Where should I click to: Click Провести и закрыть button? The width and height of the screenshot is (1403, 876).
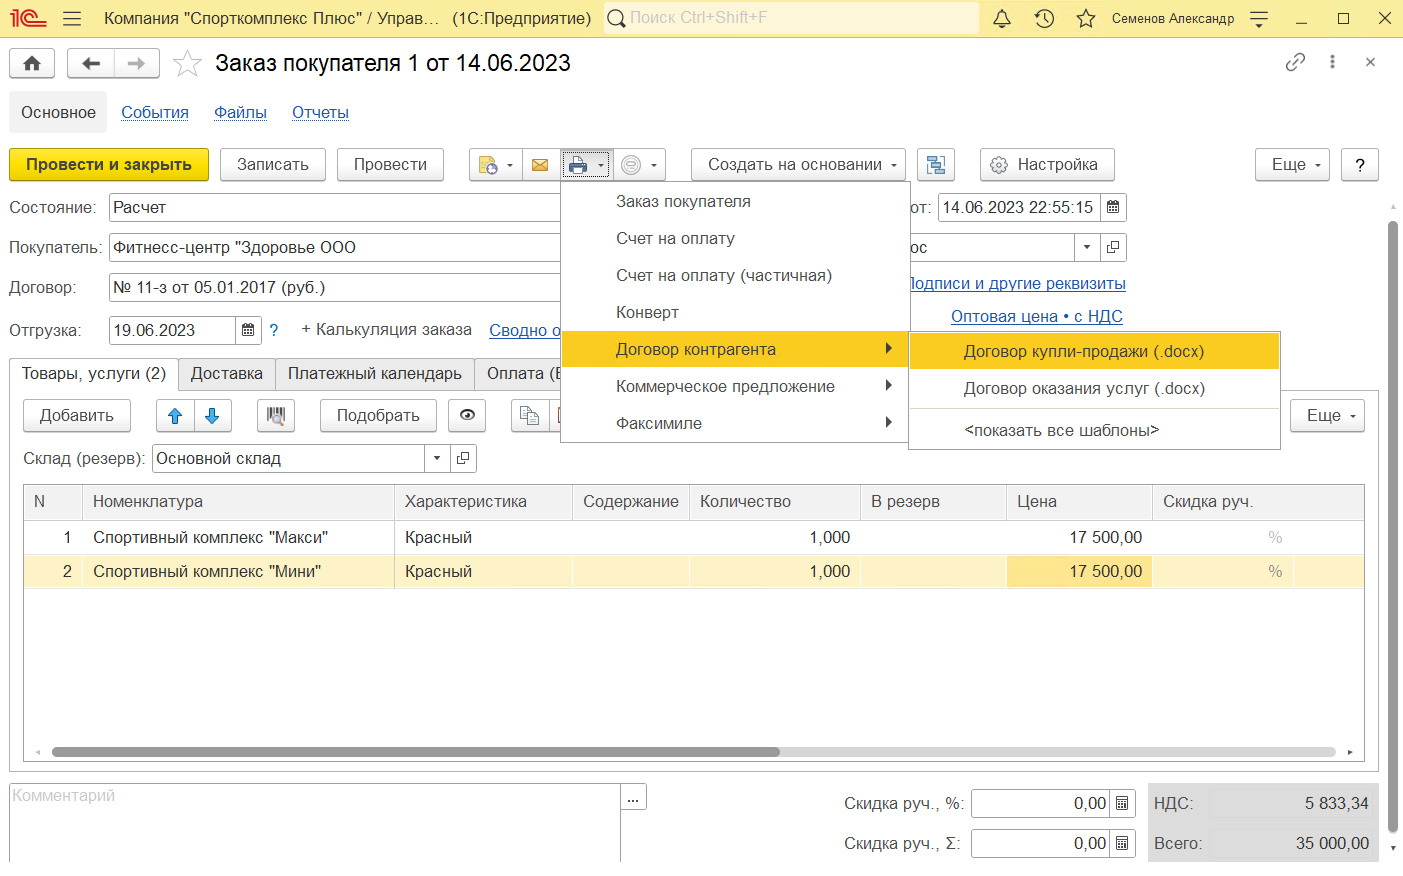[109, 165]
